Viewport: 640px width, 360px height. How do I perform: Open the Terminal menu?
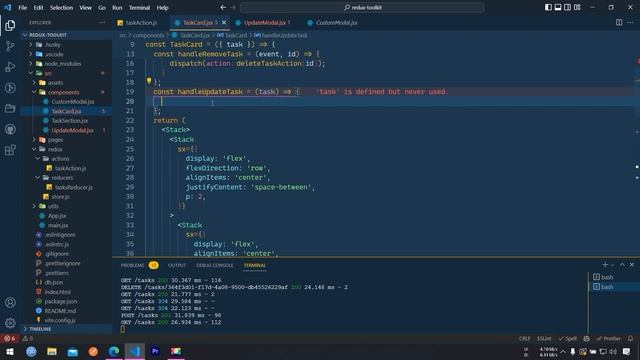[139, 7]
